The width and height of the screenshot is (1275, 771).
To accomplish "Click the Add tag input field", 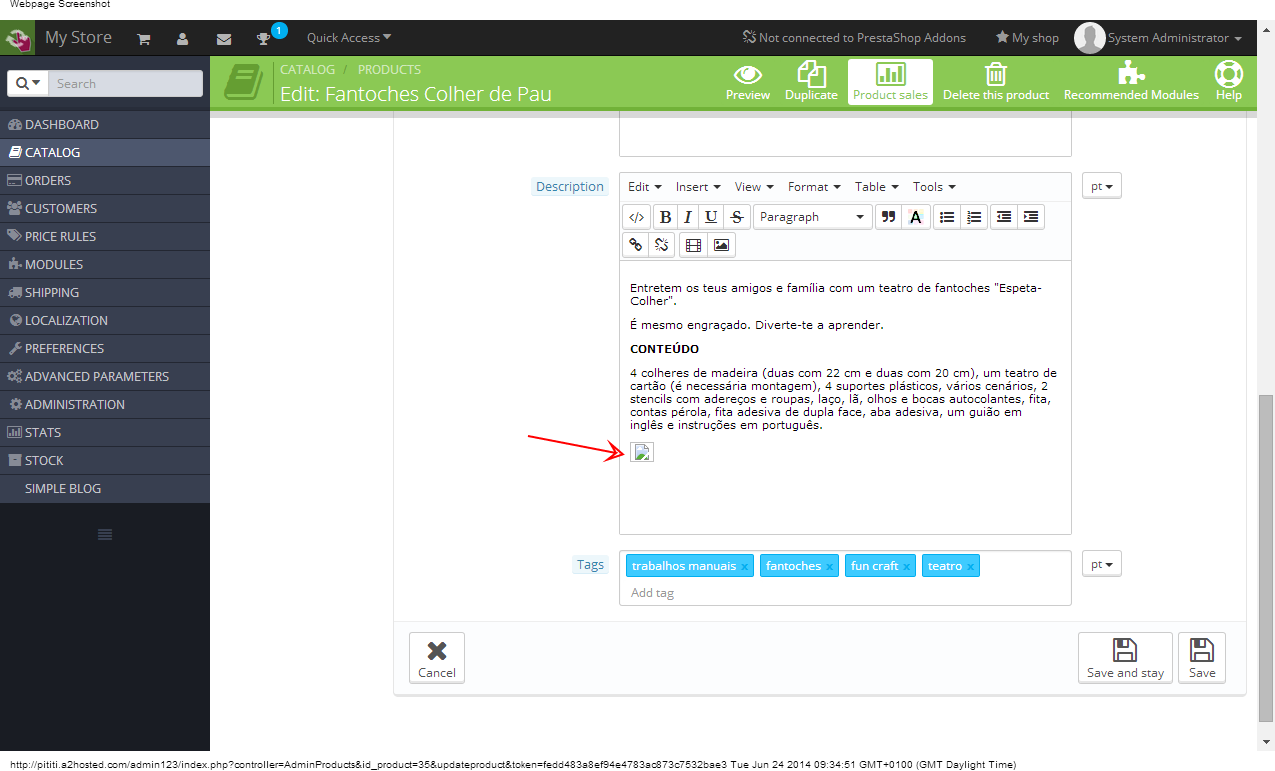I will (x=845, y=593).
